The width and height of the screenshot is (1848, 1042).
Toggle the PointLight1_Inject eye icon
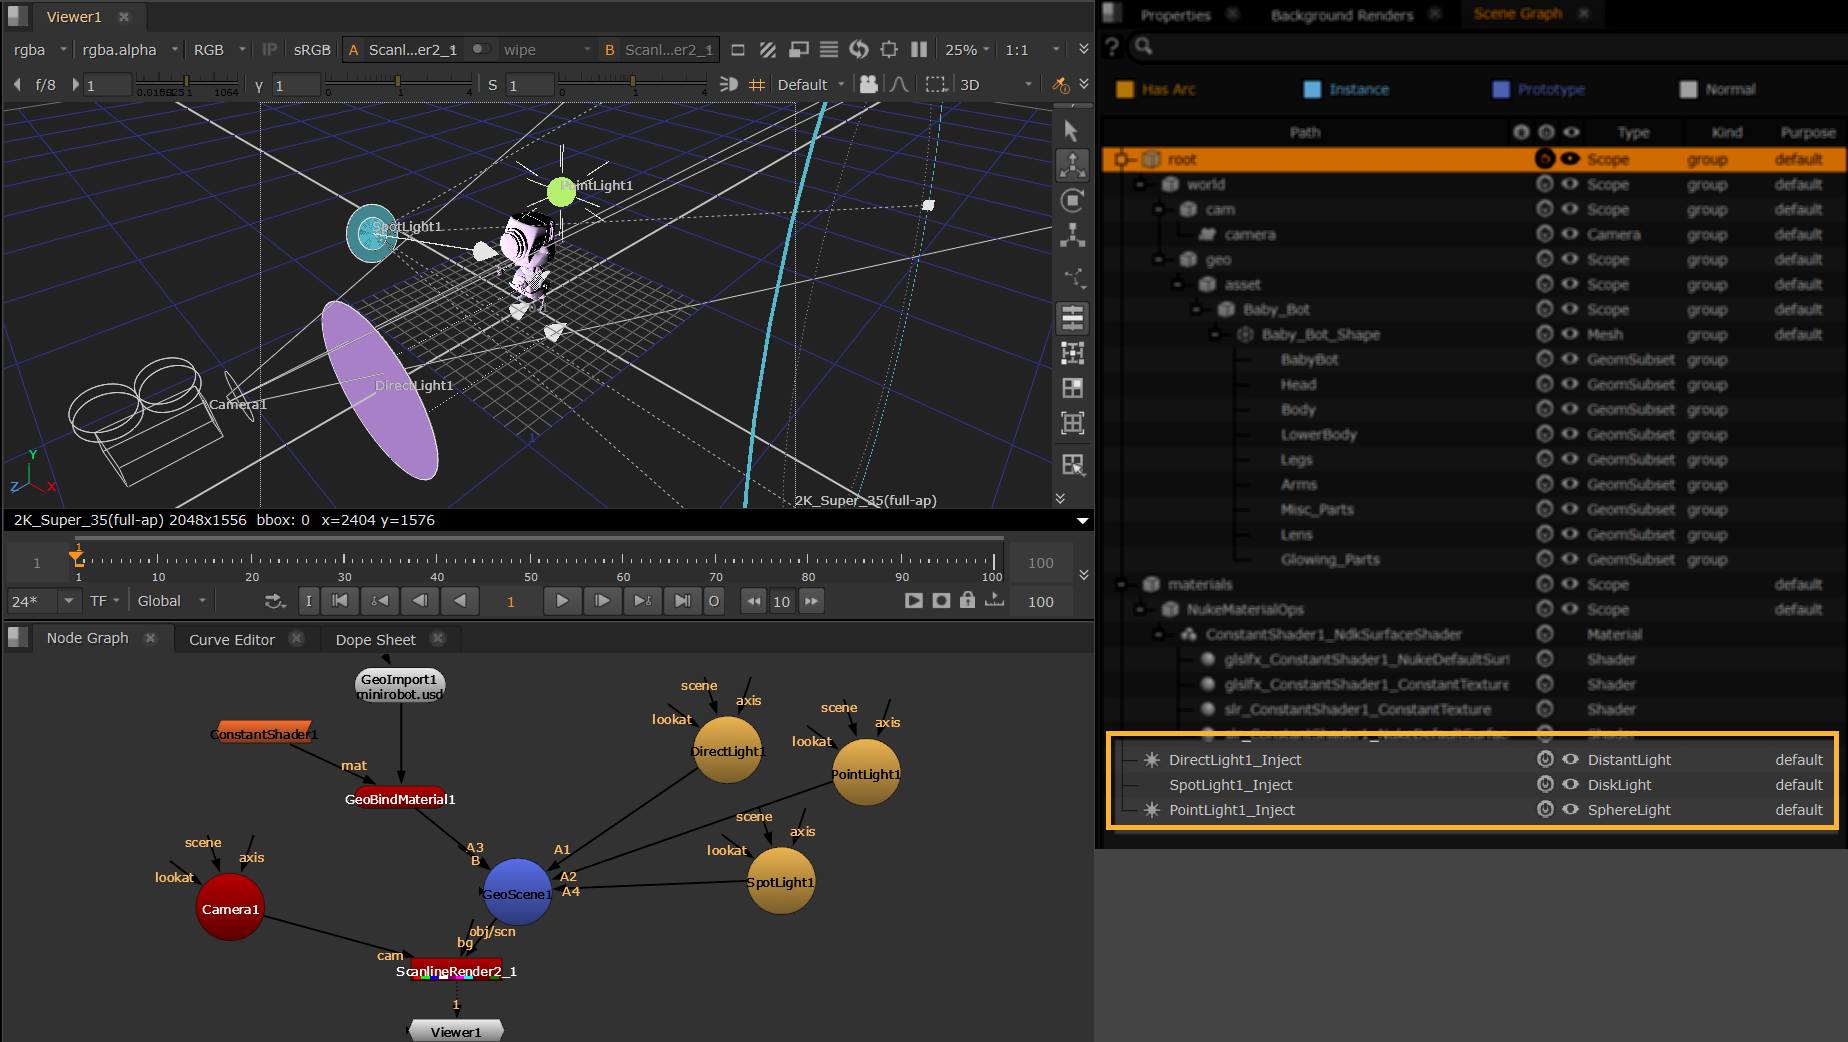(1570, 810)
